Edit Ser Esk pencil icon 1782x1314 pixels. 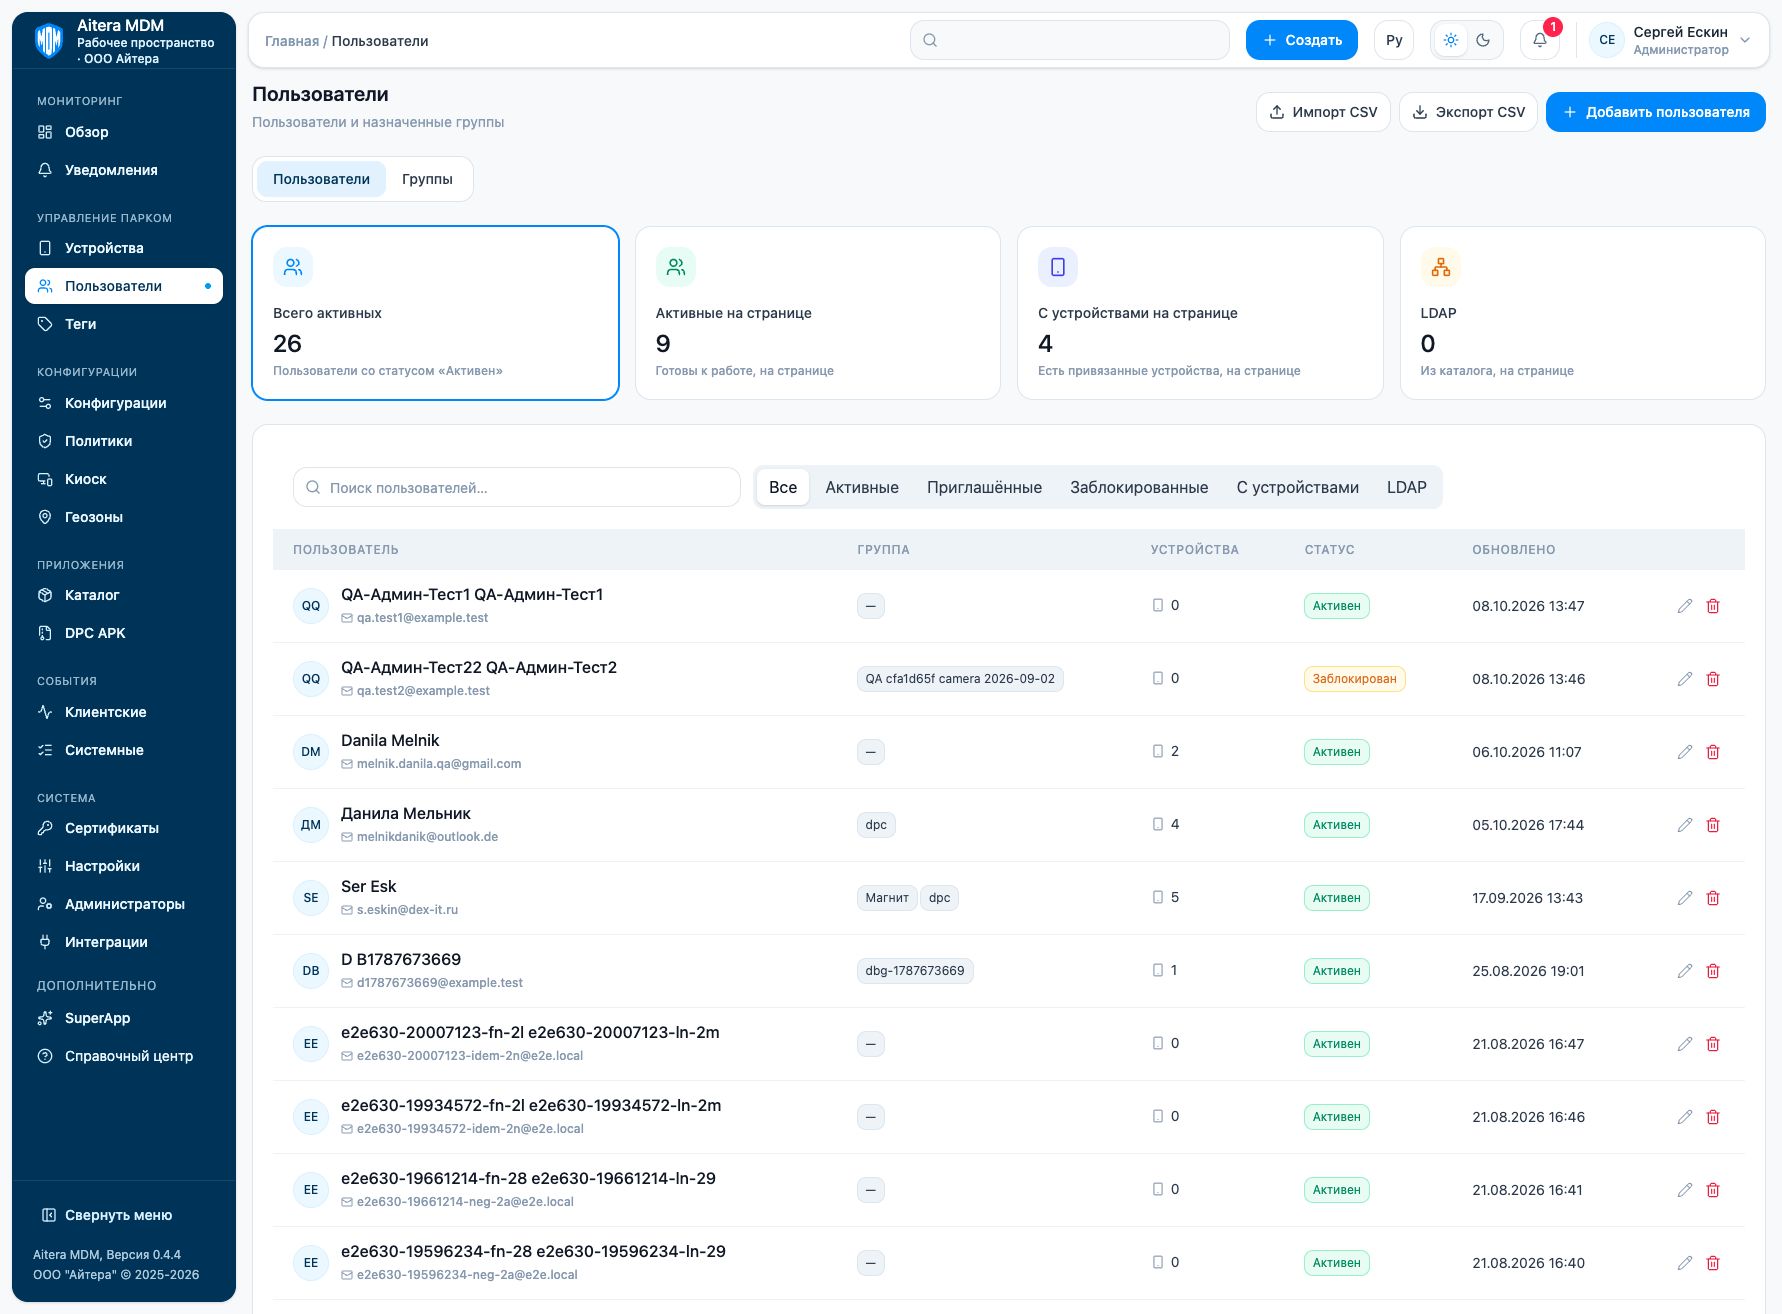point(1685,898)
